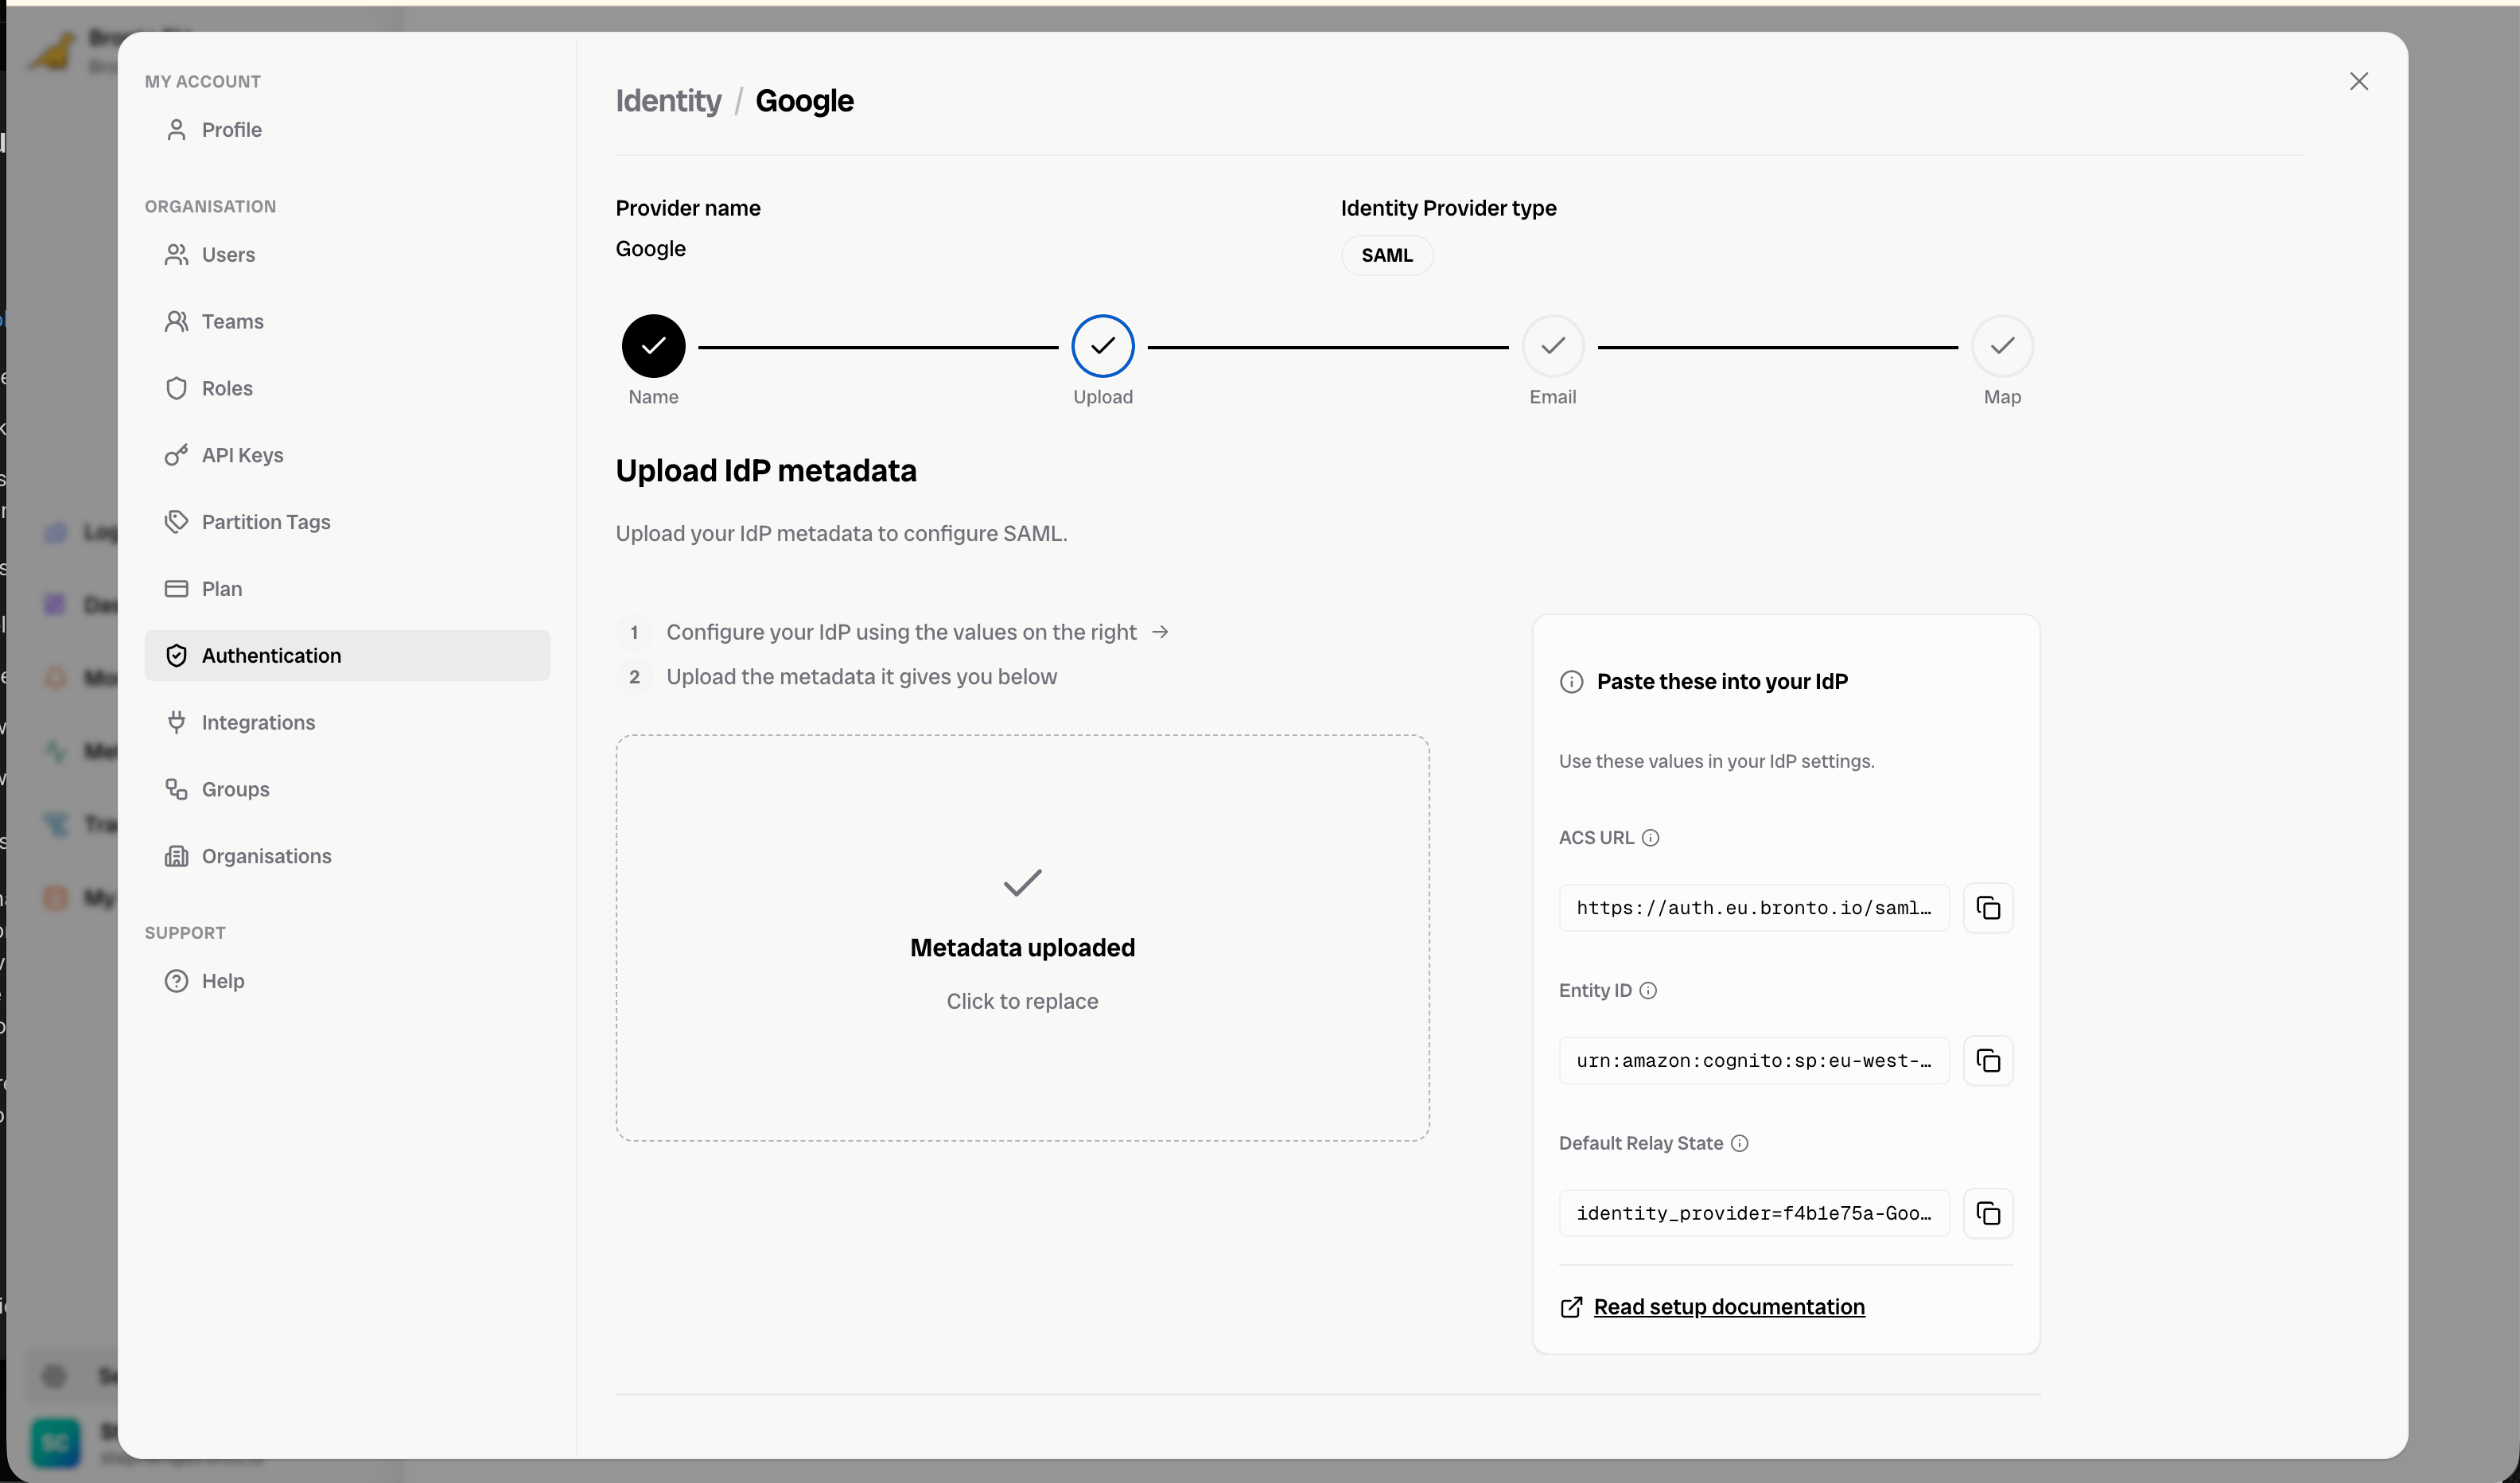Open Read setup documentation link

1729,1307
